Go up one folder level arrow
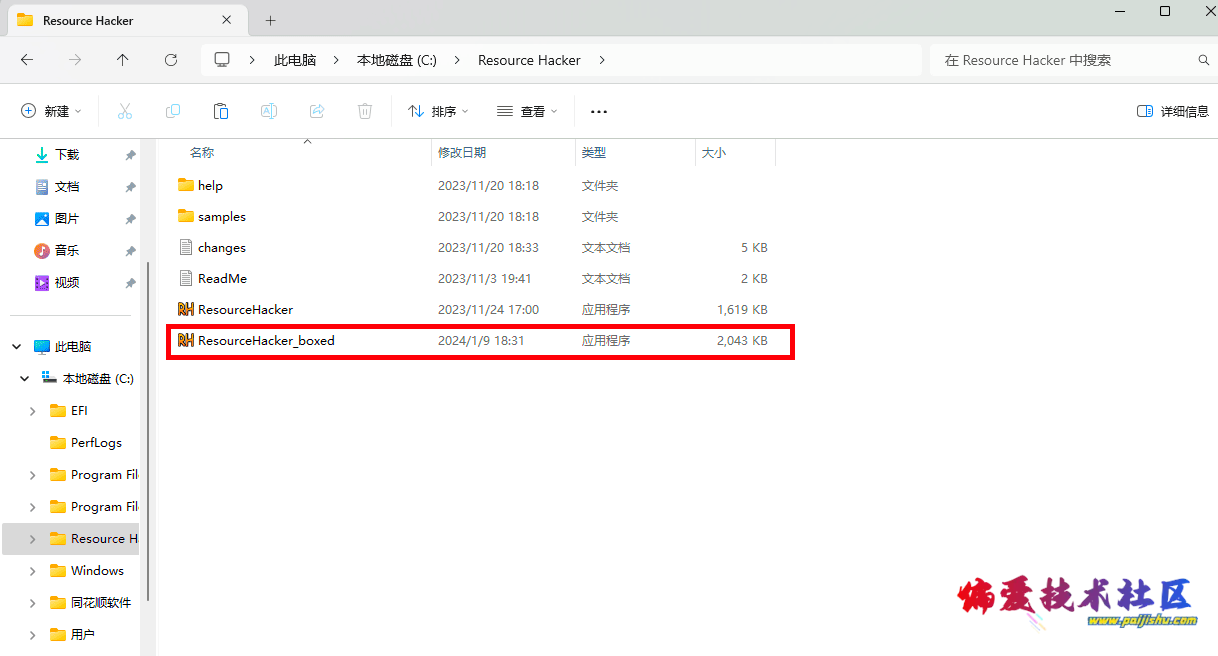 point(123,60)
